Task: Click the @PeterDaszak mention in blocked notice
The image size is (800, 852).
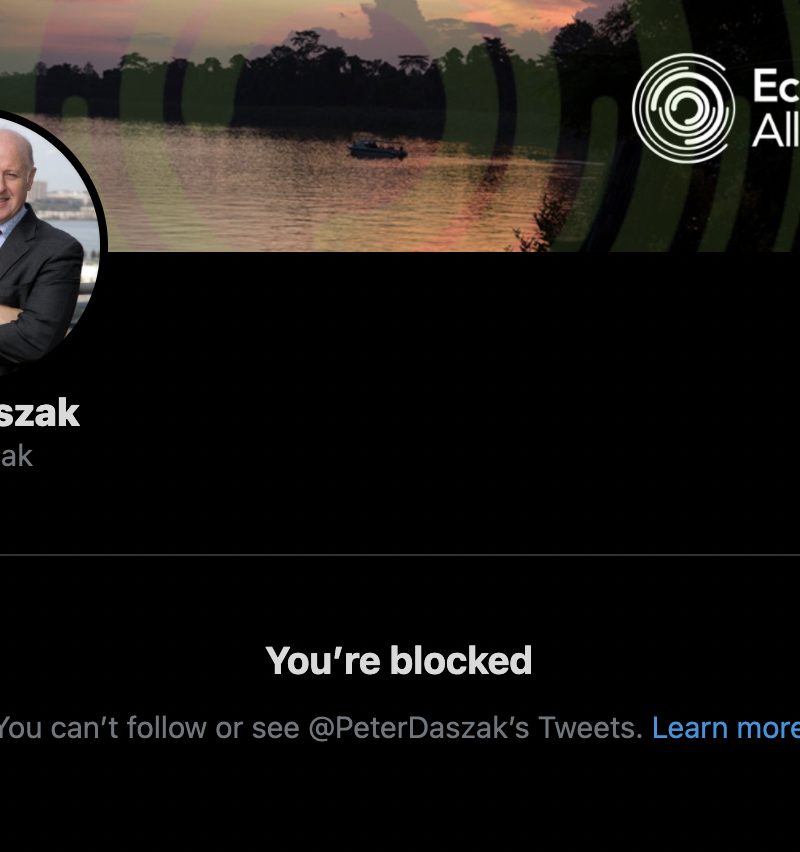Action: (418, 728)
